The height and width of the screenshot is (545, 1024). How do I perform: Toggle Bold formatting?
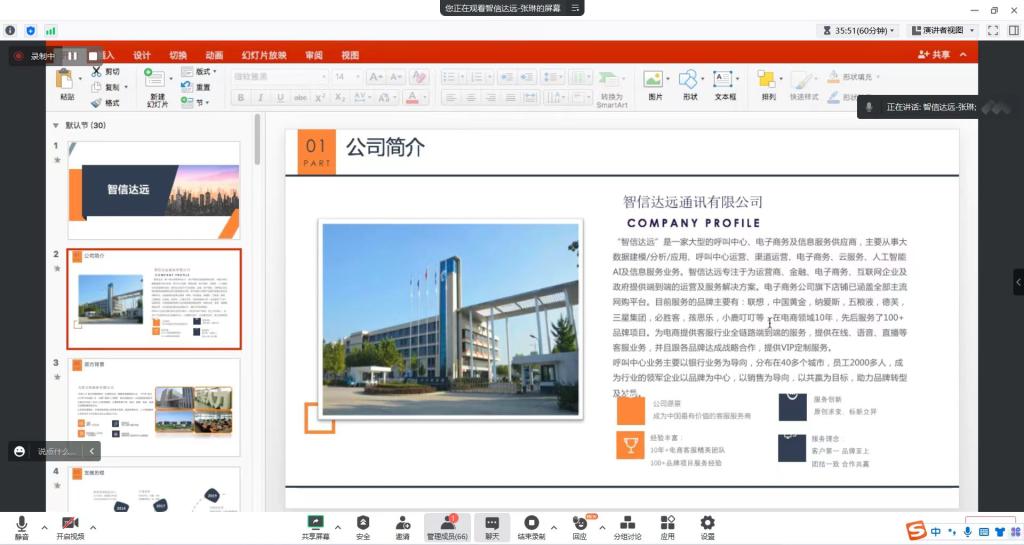(x=241, y=97)
